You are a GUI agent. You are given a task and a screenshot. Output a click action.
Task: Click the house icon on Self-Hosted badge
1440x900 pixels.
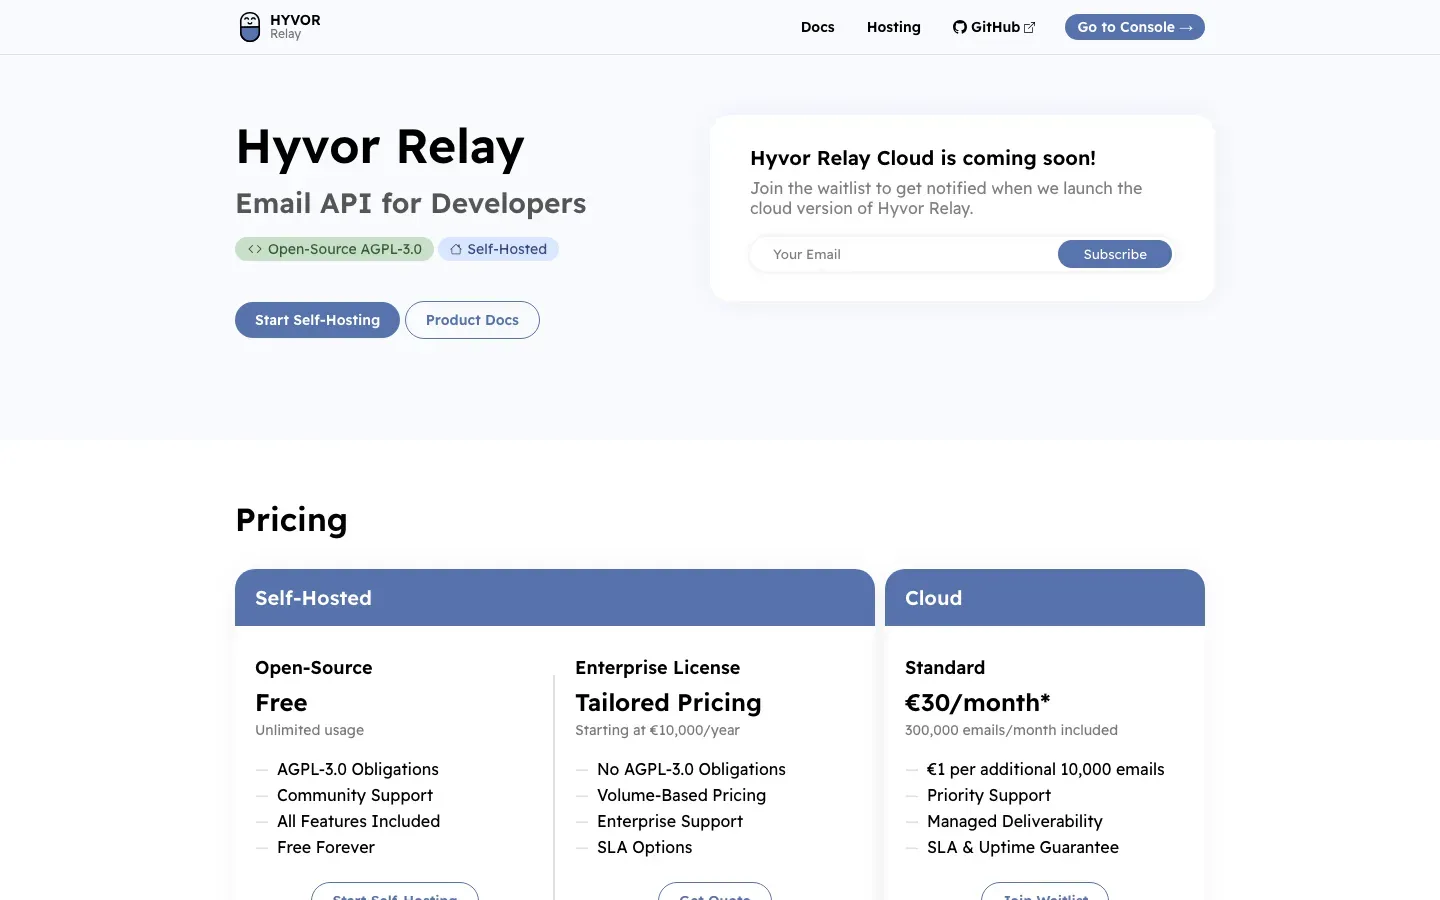point(456,249)
